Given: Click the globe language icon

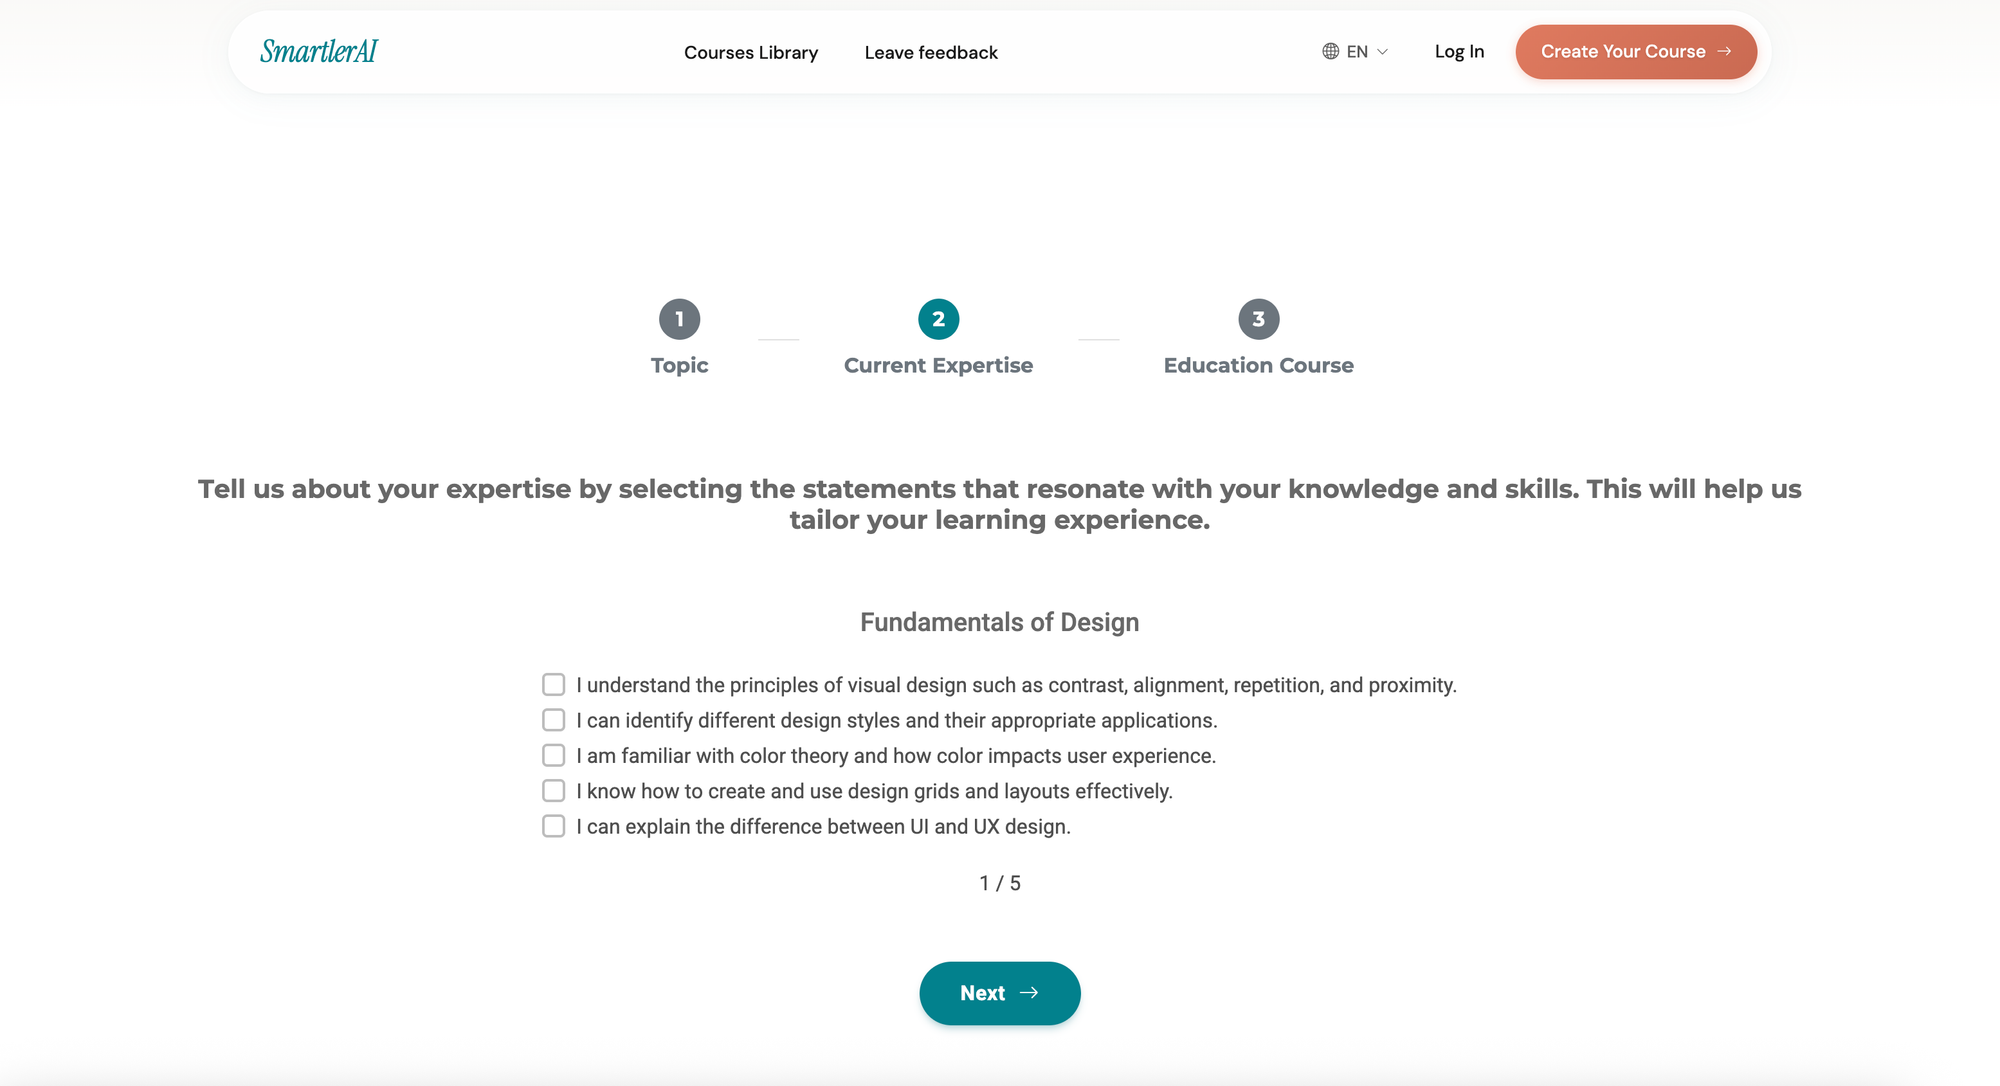Looking at the screenshot, I should coord(1330,51).
